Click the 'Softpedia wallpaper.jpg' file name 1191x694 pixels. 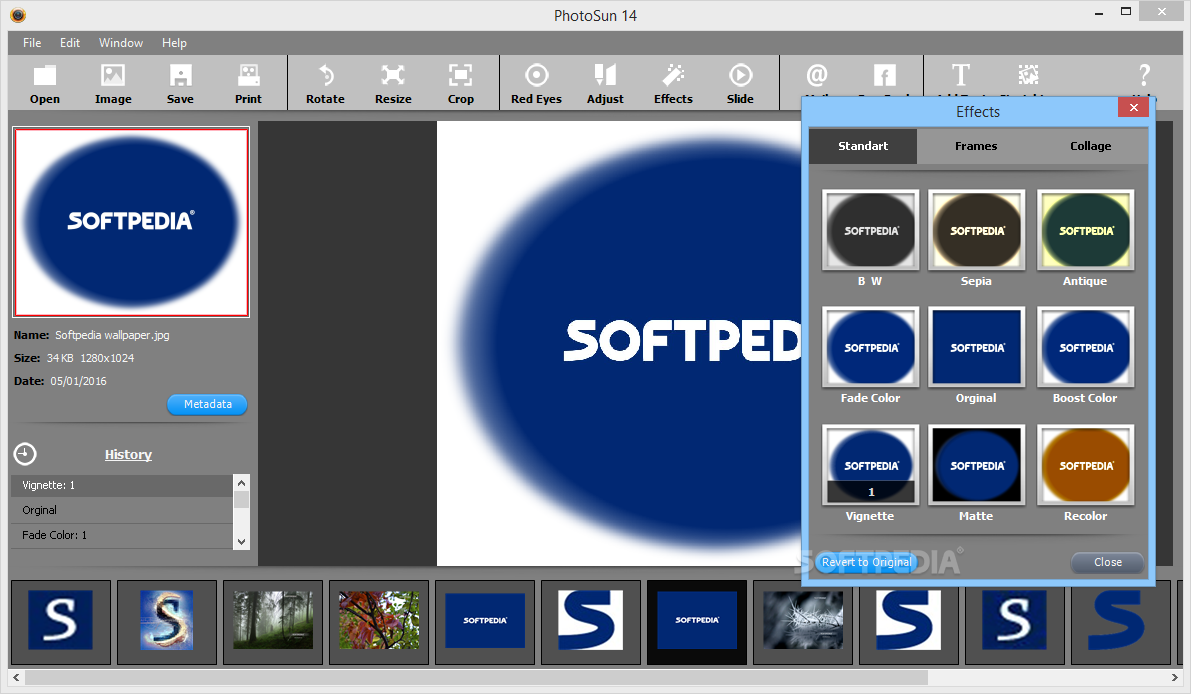tap(112, 335)
